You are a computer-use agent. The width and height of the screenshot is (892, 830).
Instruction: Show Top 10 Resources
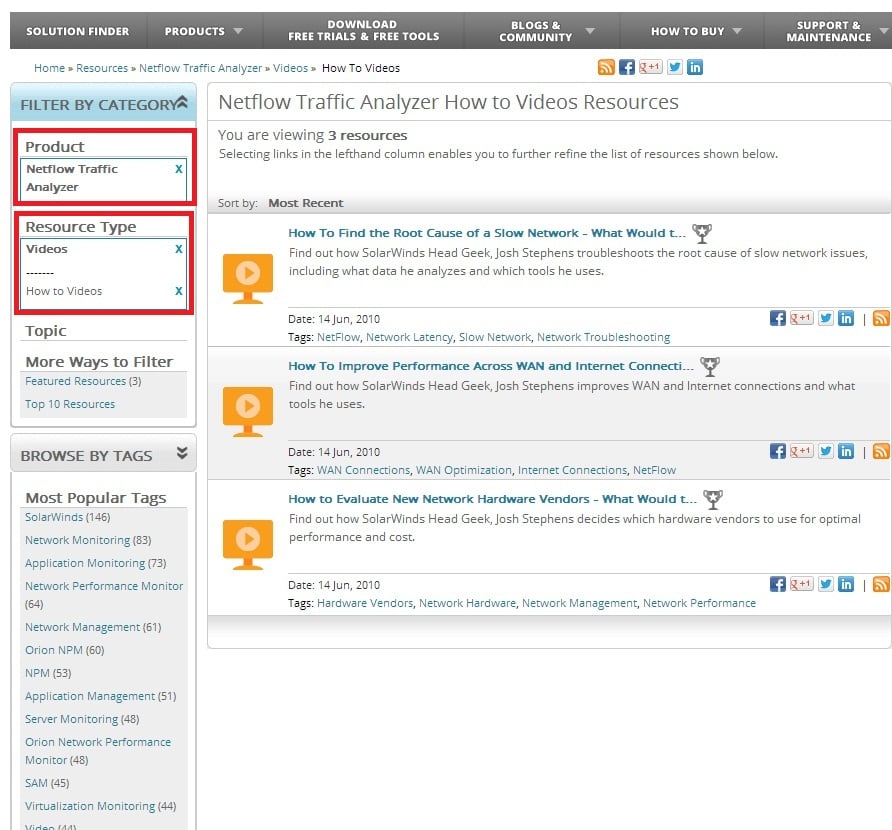pyautogui.click(x=70, y=404)
